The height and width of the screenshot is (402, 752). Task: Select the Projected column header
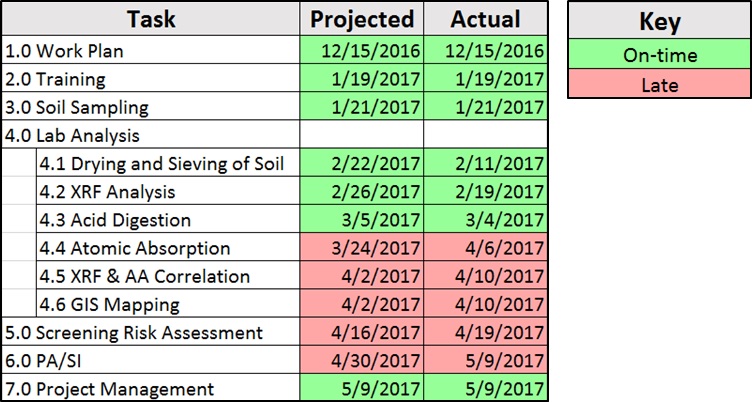pyautogui.click(x=361, y=19)
